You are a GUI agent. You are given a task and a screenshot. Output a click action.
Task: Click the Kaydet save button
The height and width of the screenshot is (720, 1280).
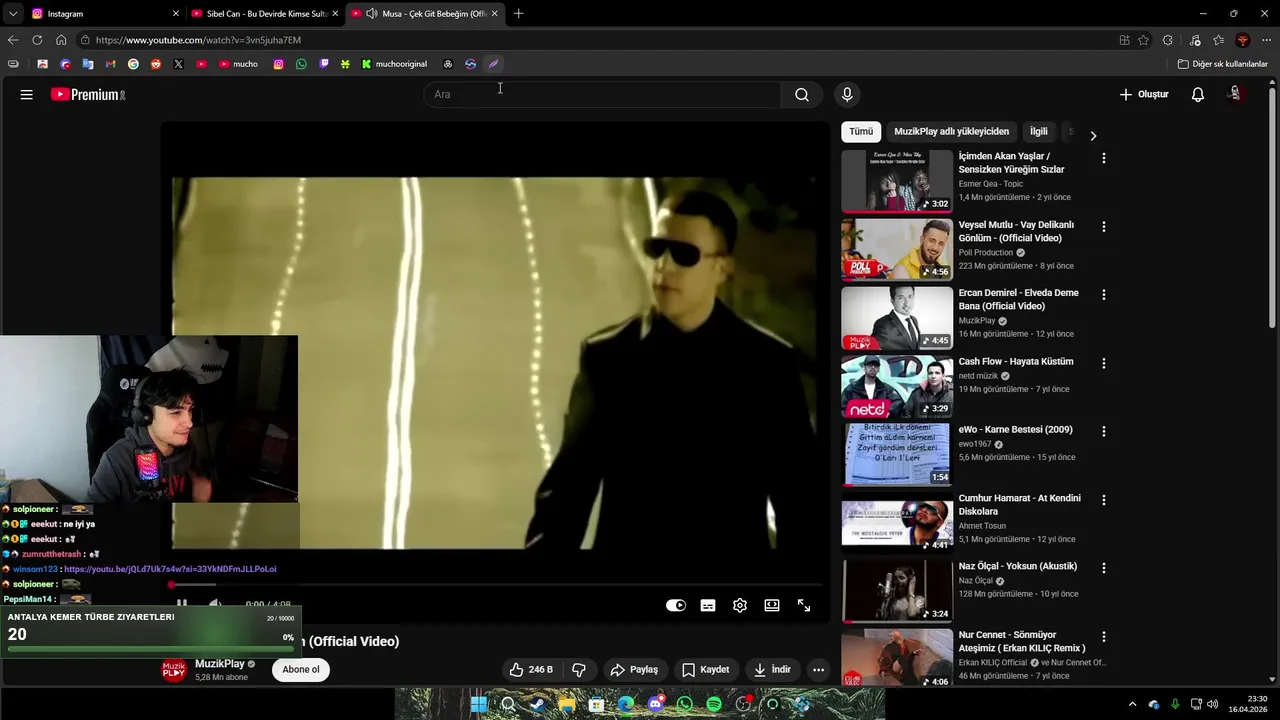(706, 670)
